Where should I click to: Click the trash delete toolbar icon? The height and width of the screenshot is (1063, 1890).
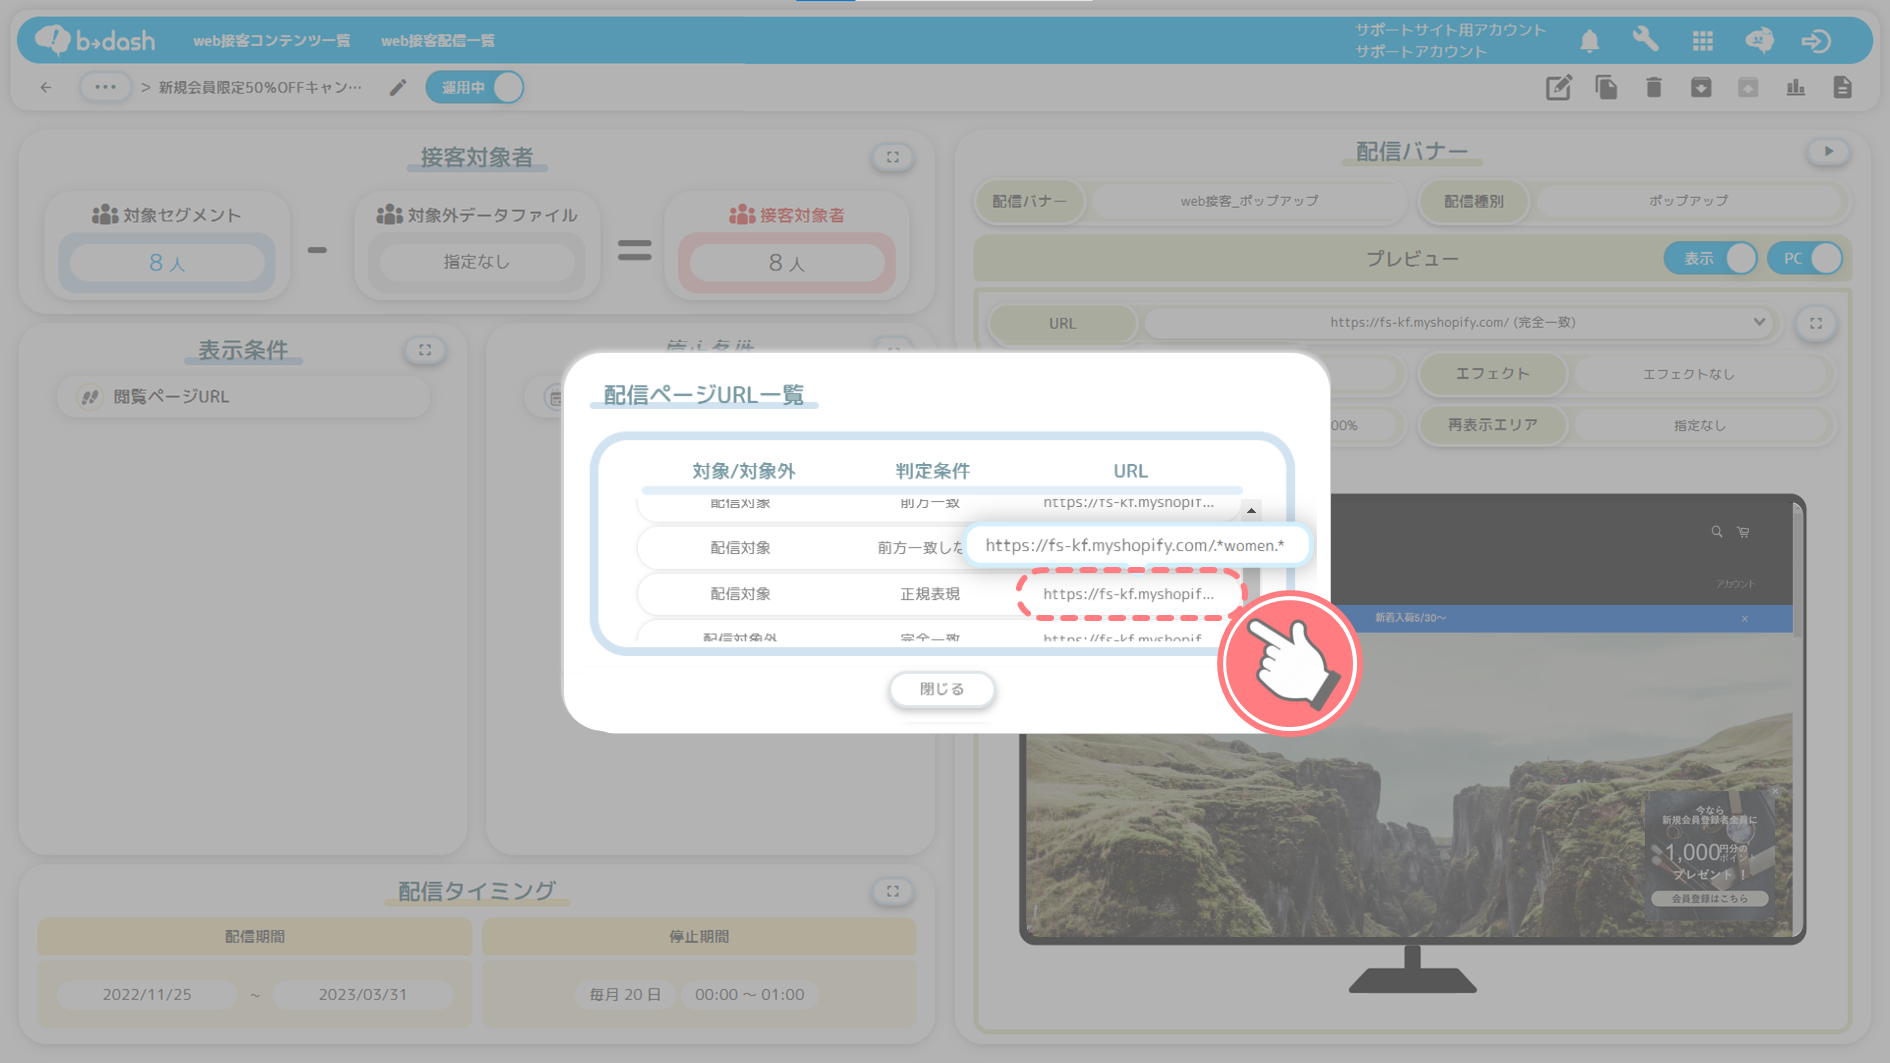click(1654, 87)
